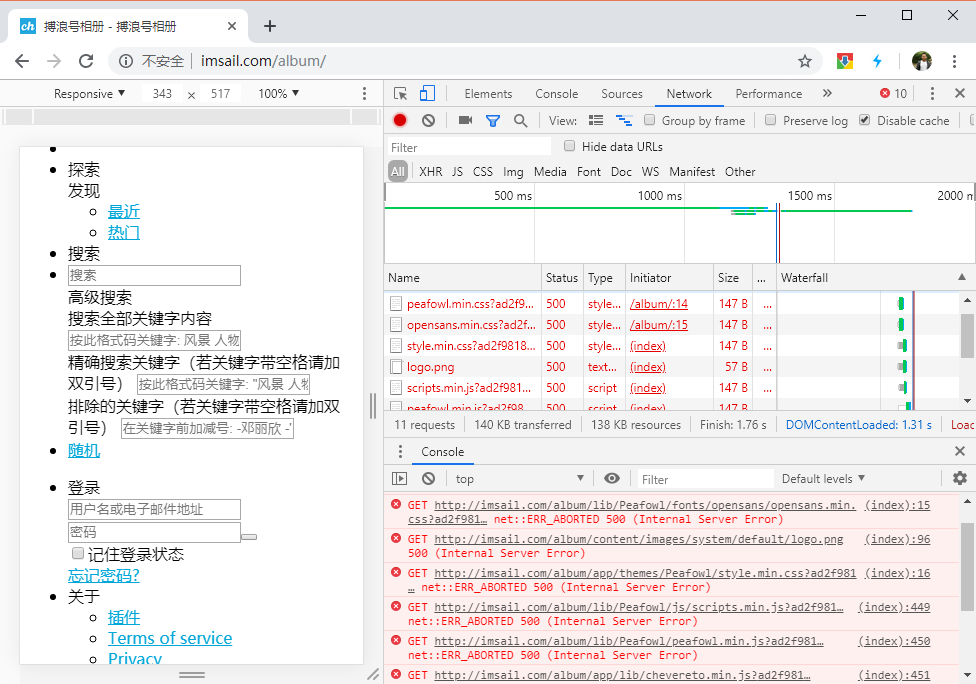This screenshot has width=976, height=684.
Task: Bookmark this page with star icon
Action: (804, 61)
